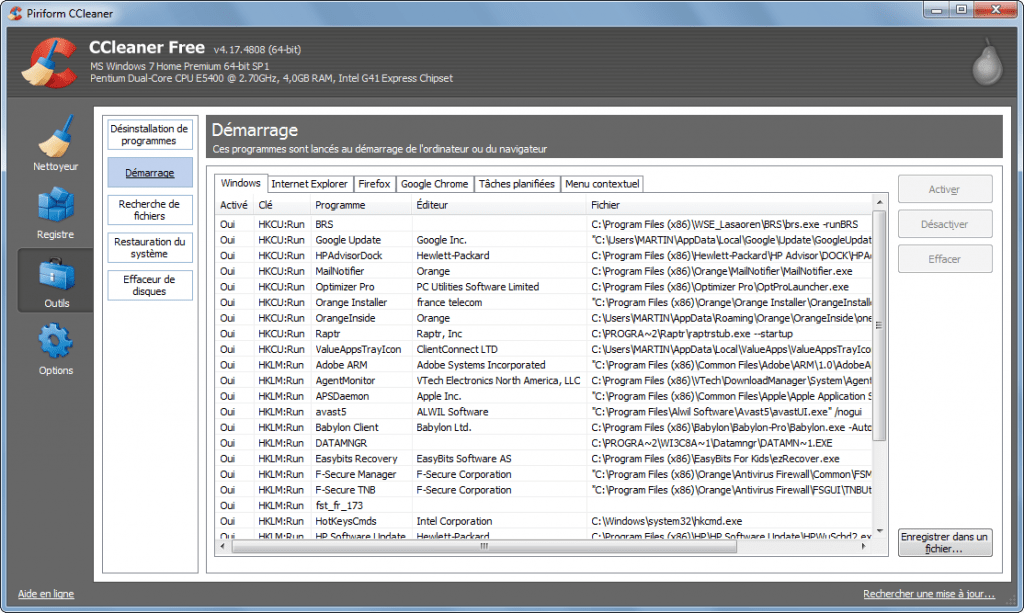Sort by the Fichier column header
1024x613 pixels.
(729, 205)
